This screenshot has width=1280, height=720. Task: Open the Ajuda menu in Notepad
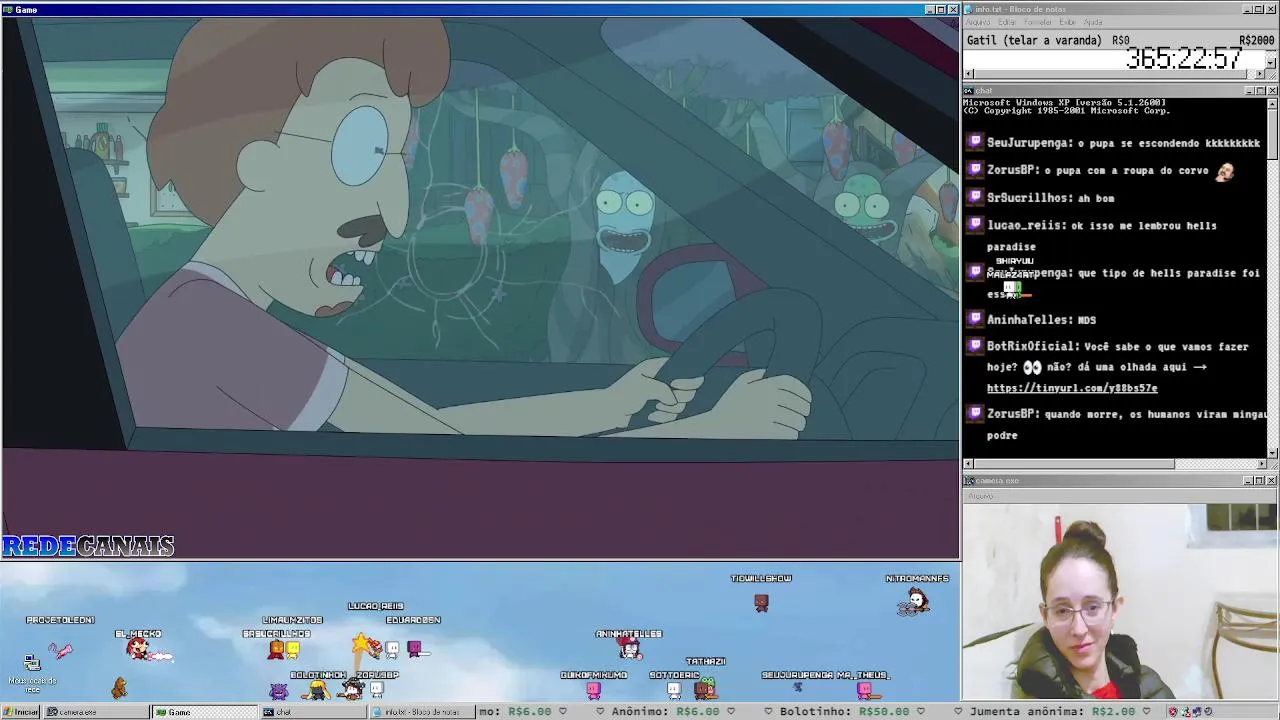point(1094,22)
